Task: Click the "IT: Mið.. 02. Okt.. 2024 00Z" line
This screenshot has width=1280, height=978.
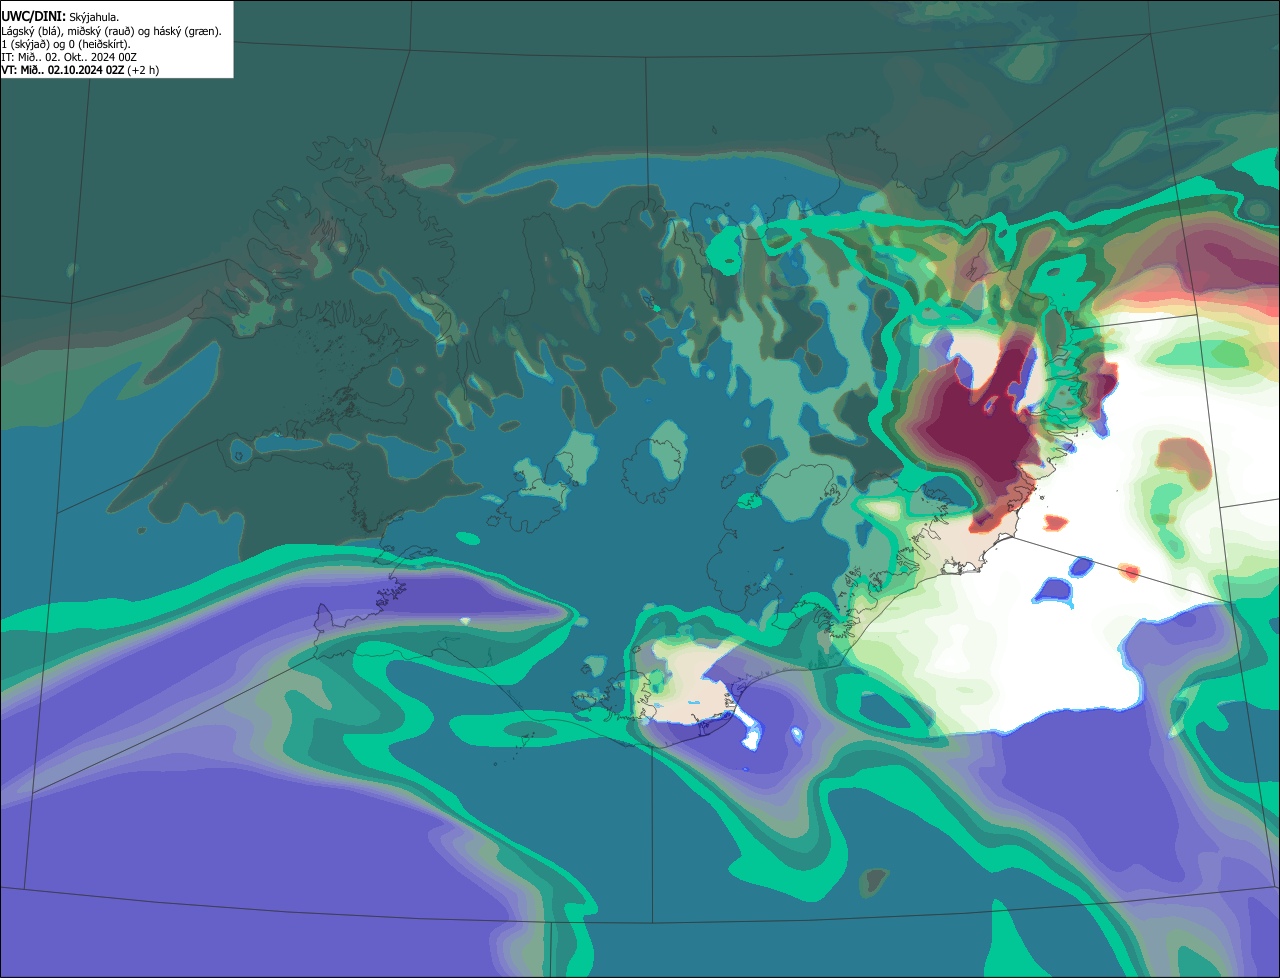Action: pyautogui.click(x=69, y=57)
